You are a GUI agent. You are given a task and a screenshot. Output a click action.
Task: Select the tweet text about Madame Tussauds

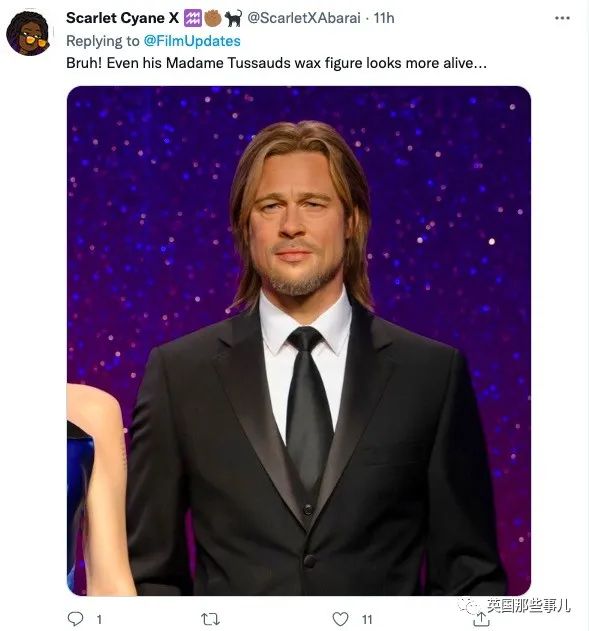pos(276,63)
